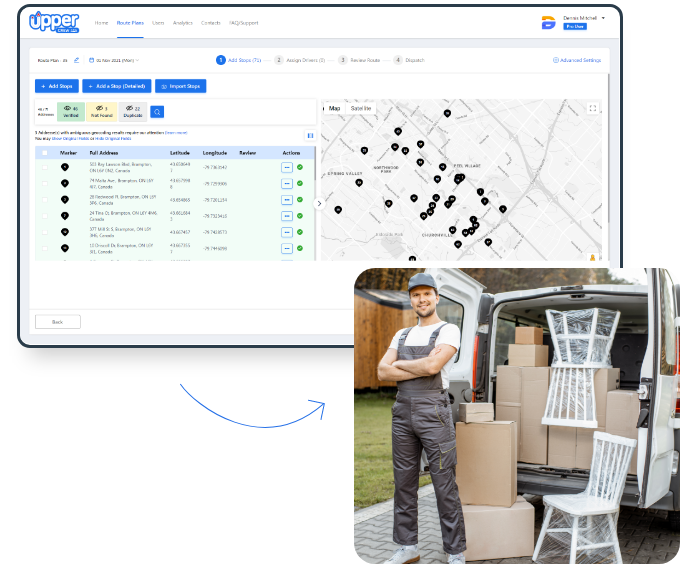This screenshot has width=680, height=564.
Task: Toggle visibility of Duplicate addresses
Action: pos(133,112)
